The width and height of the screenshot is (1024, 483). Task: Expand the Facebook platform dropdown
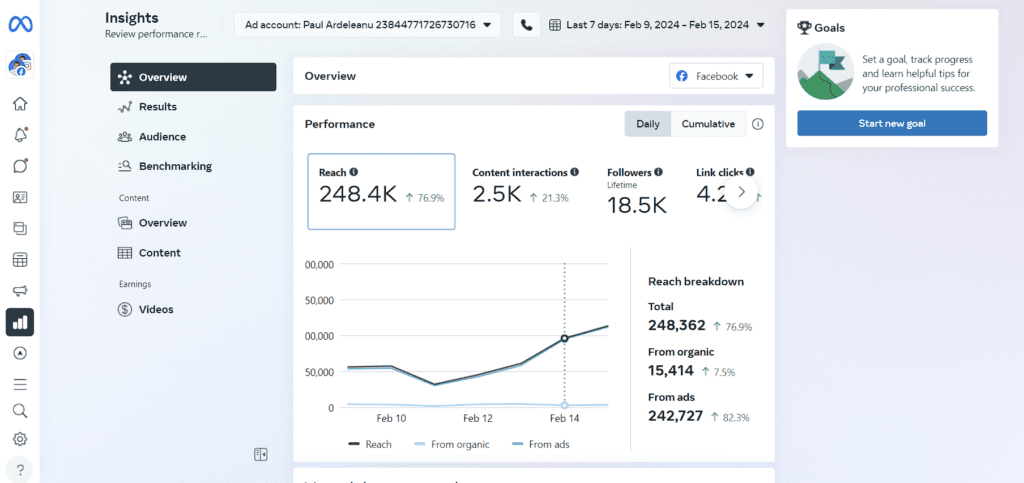click(x=716, y=76)
